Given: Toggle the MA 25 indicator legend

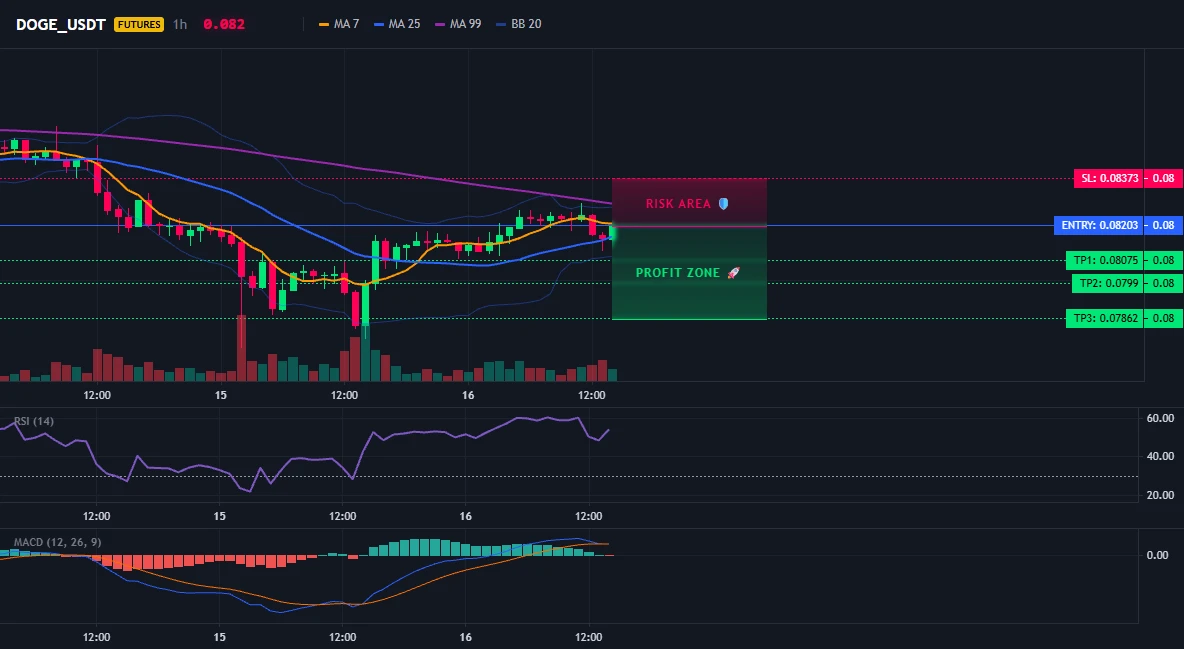Looking at the screenshot, I should tap(397, 24).
